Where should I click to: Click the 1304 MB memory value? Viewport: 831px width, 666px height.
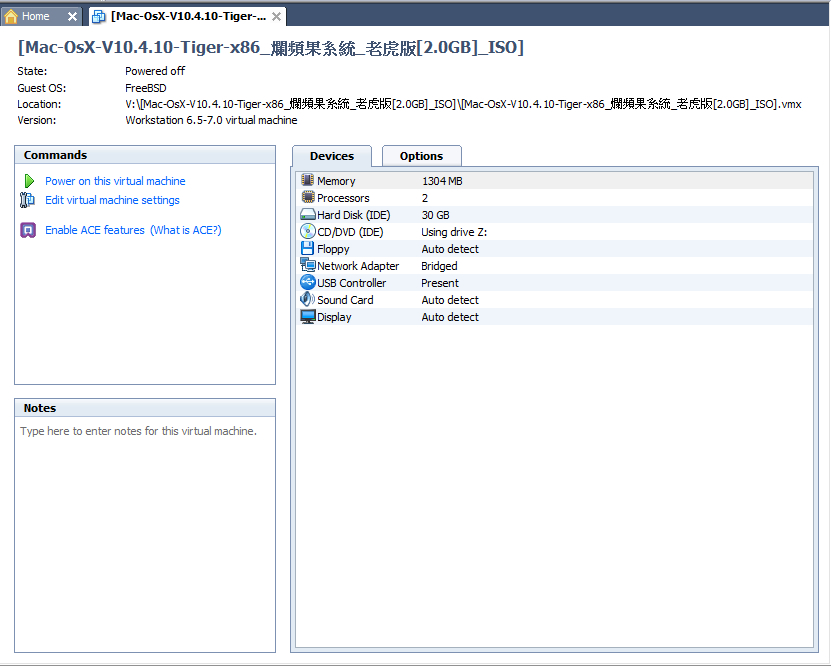(442, 181)
